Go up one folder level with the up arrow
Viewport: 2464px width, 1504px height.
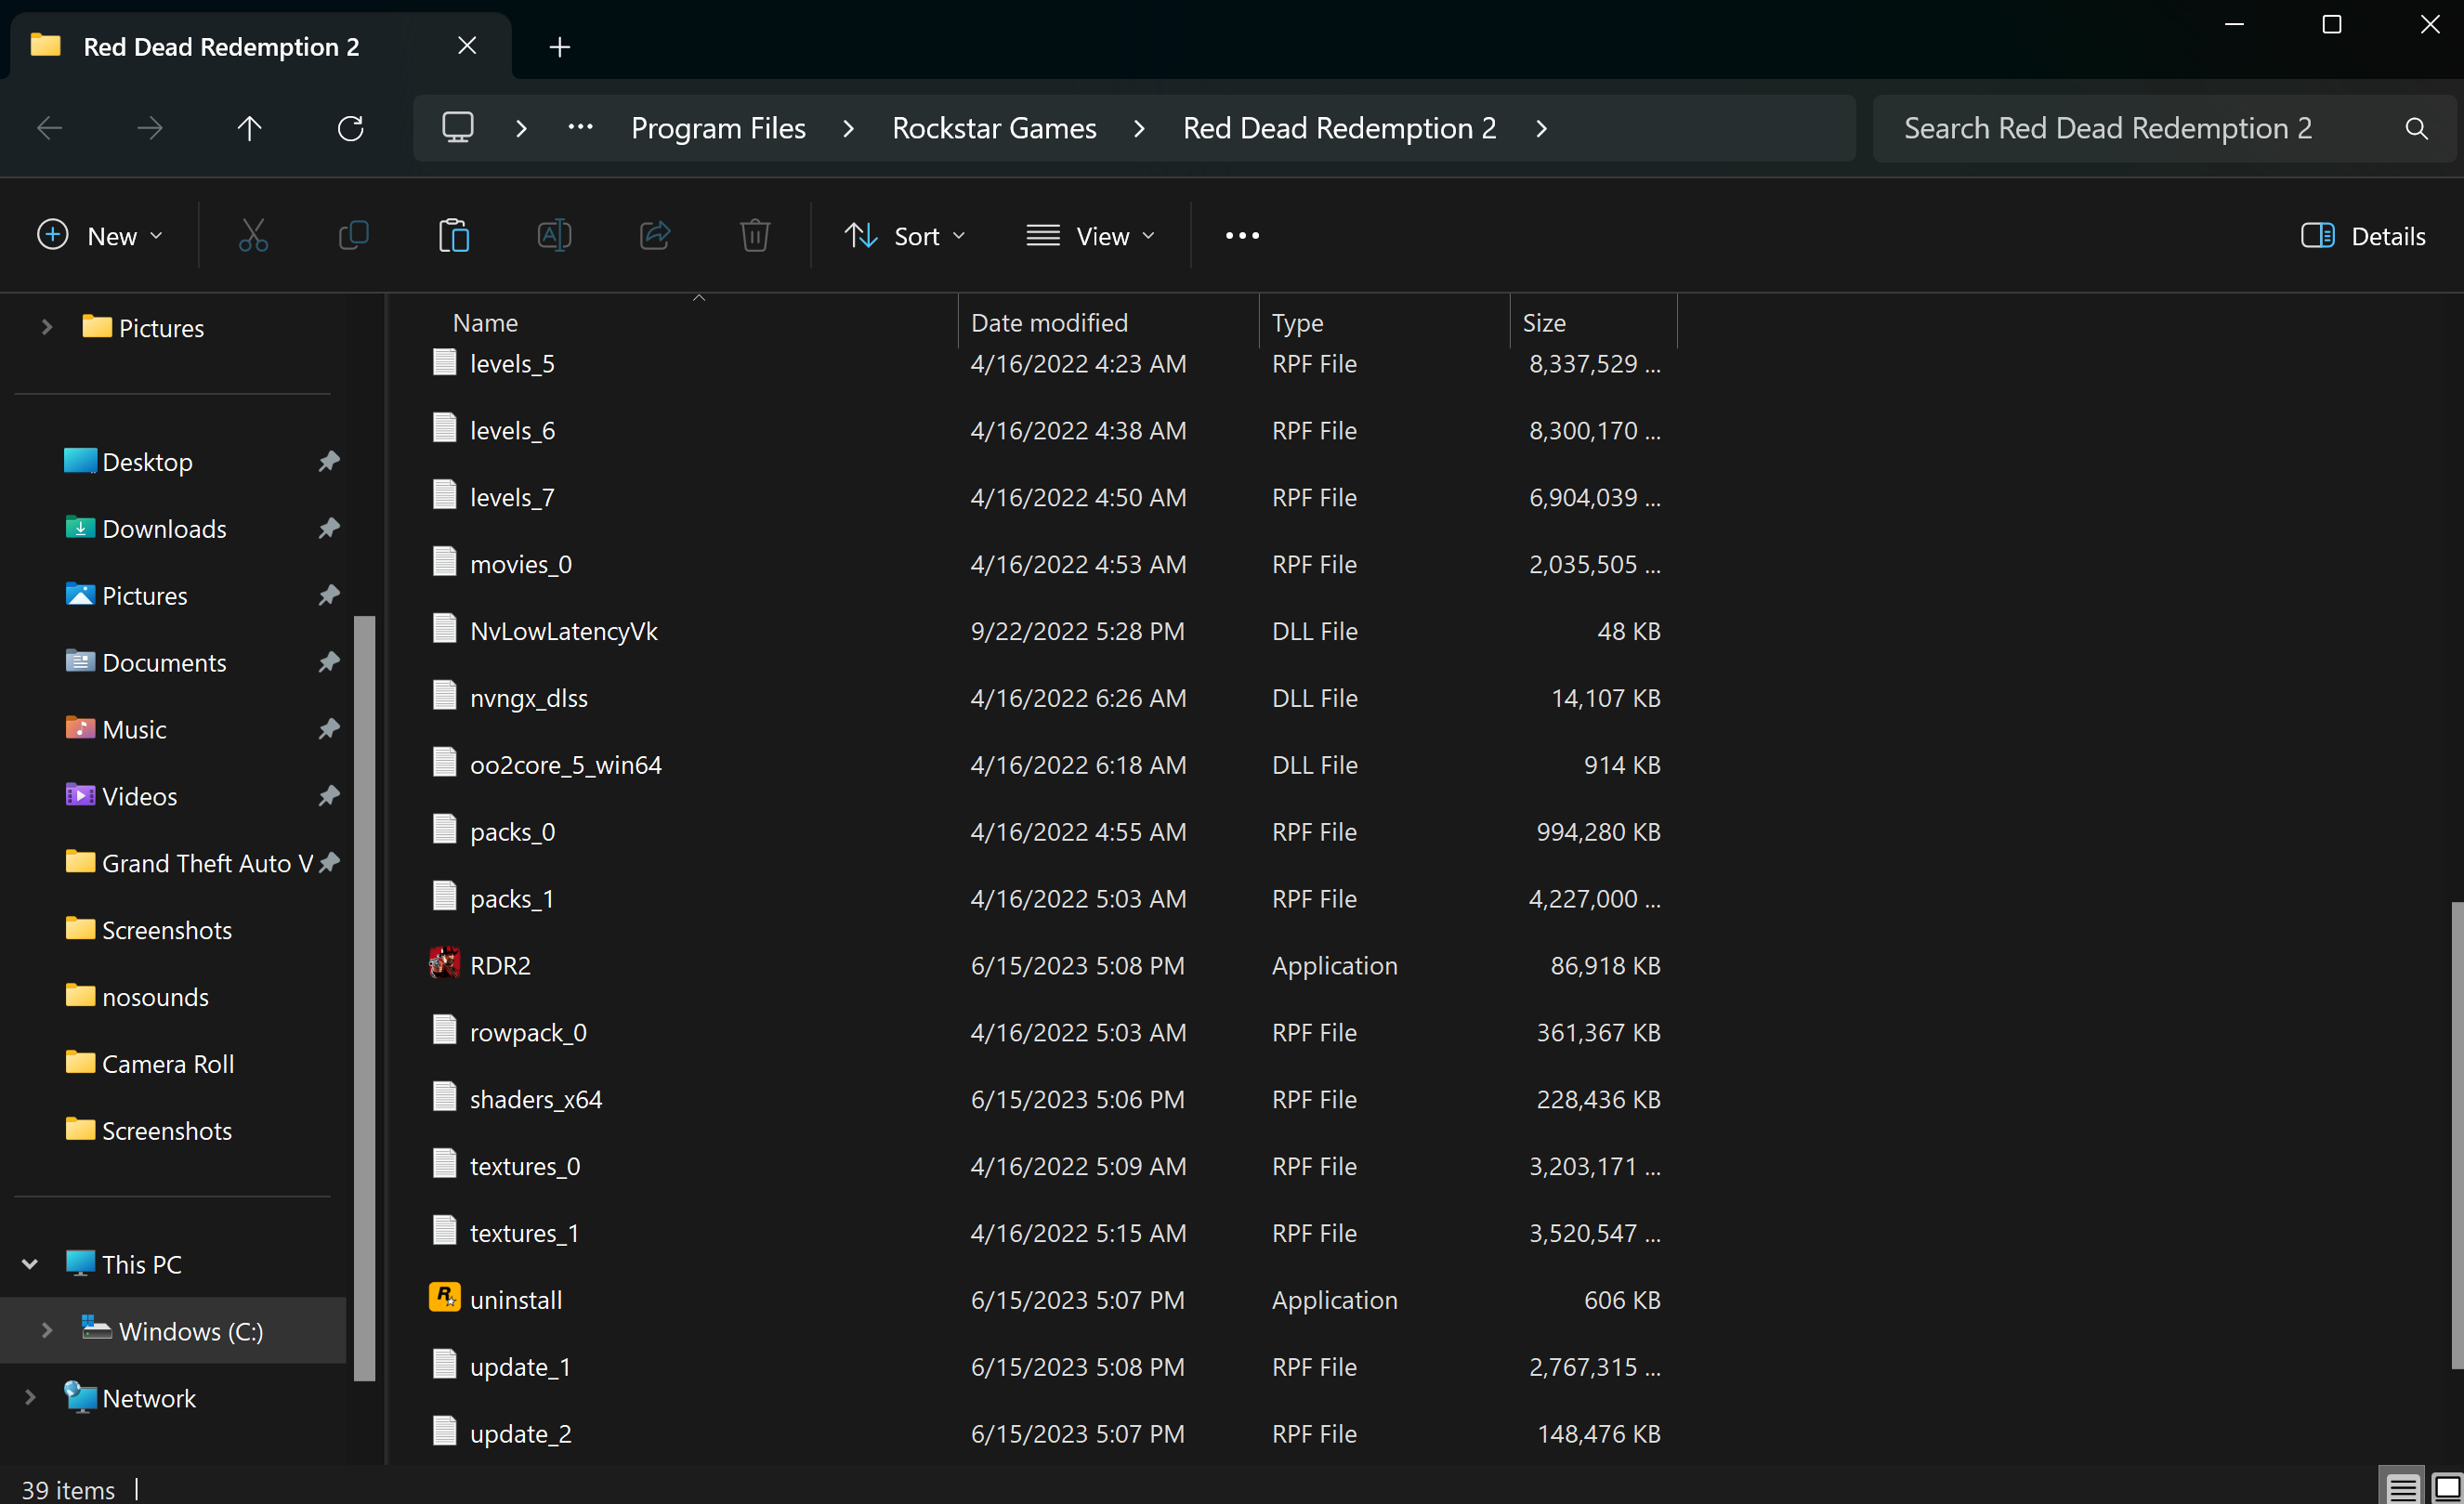click(249, 128)
